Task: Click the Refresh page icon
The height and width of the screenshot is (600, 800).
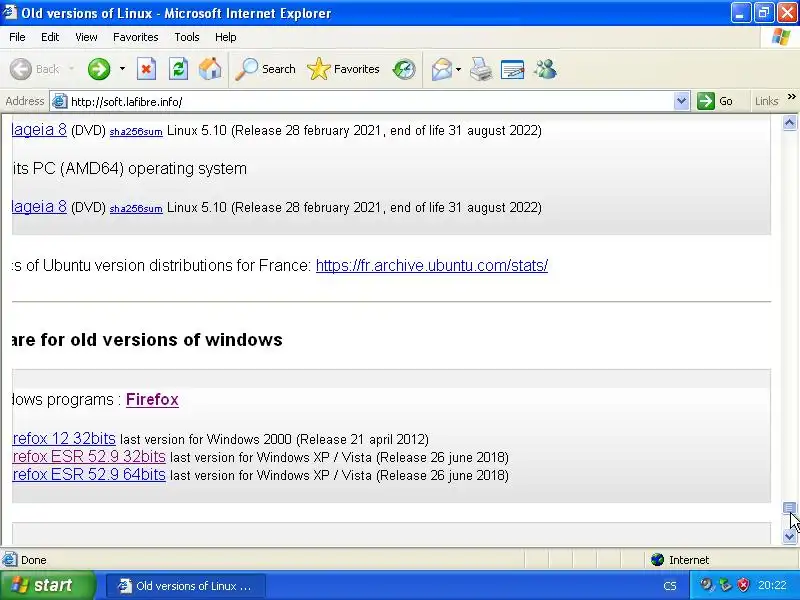Action: tap(179, 69)
